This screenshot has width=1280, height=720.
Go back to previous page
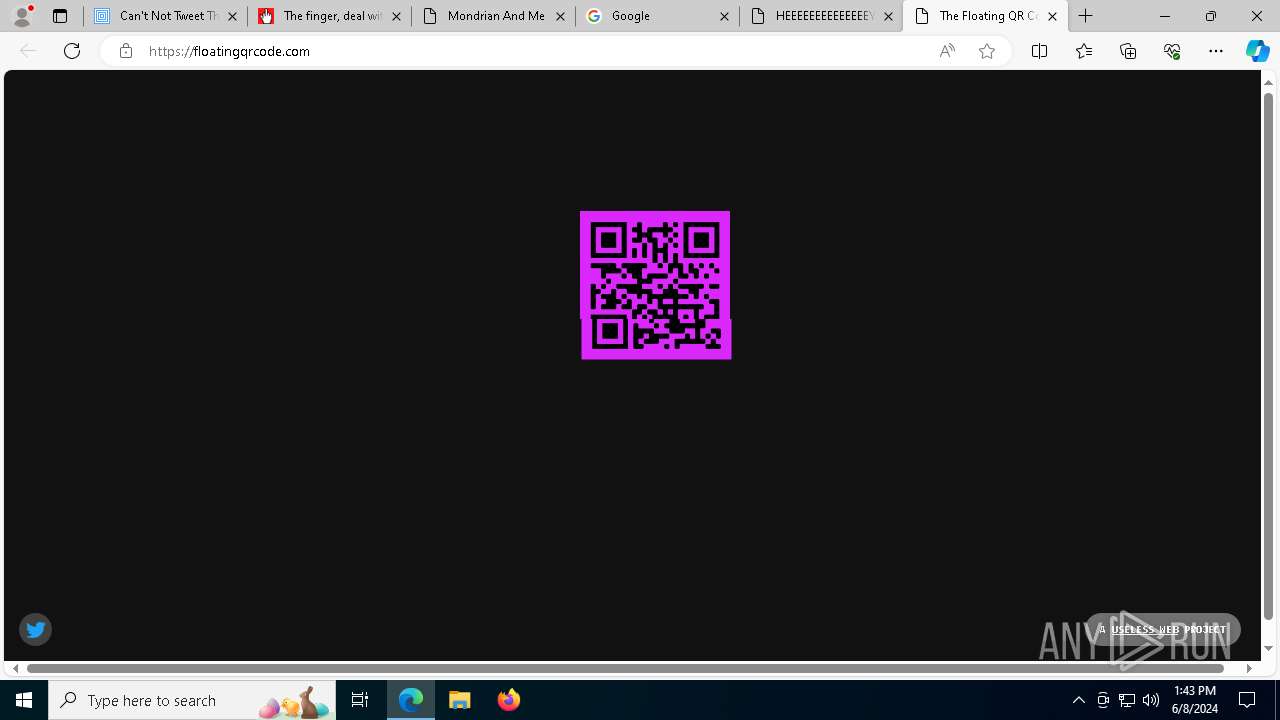click(x=28, y=51)
